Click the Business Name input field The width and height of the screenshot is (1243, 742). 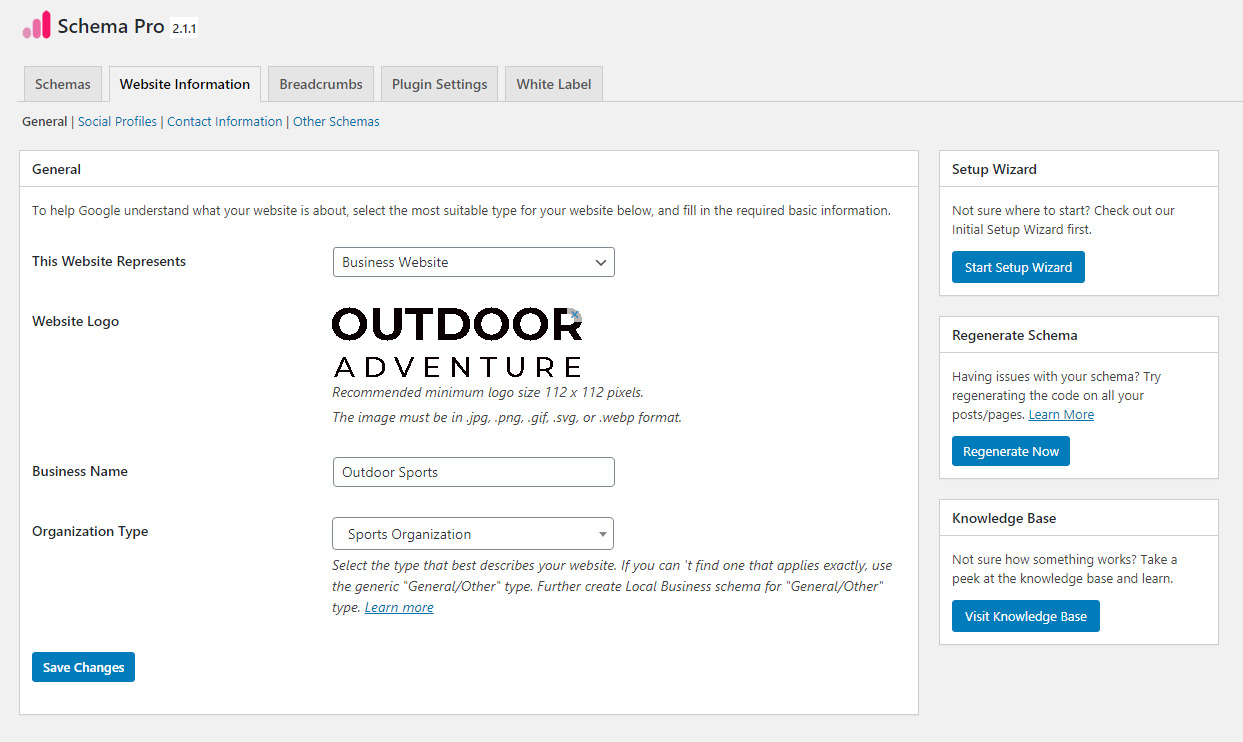473,471
